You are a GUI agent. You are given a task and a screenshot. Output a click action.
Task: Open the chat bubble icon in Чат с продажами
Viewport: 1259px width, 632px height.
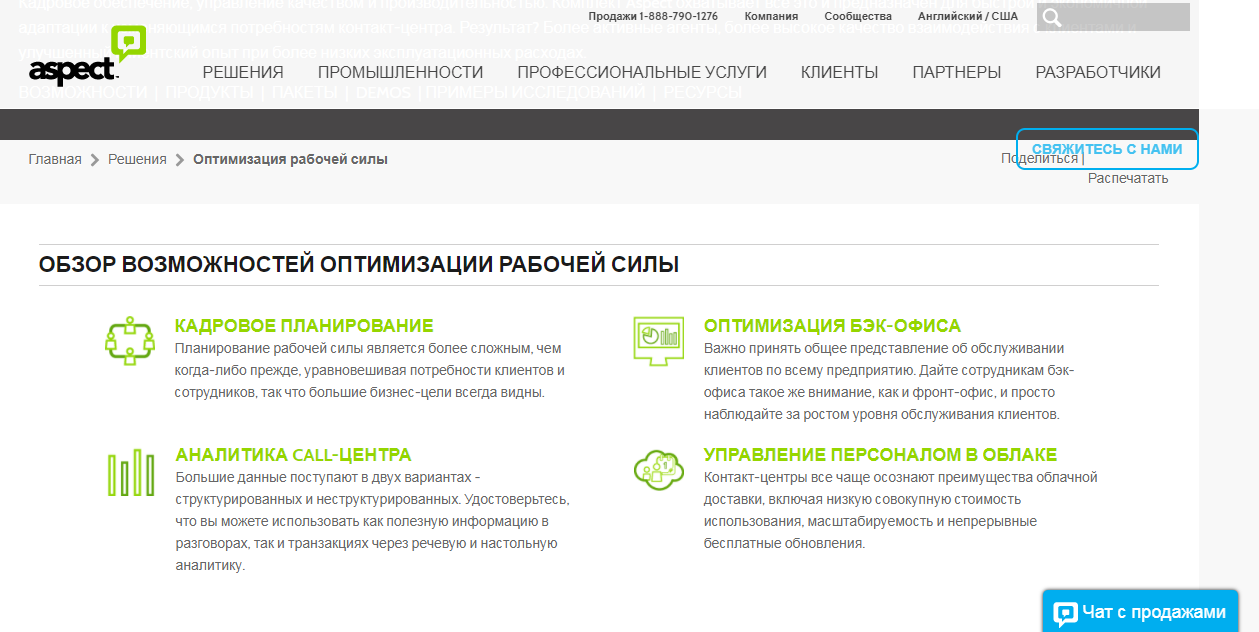click(x=1068, y=610)
